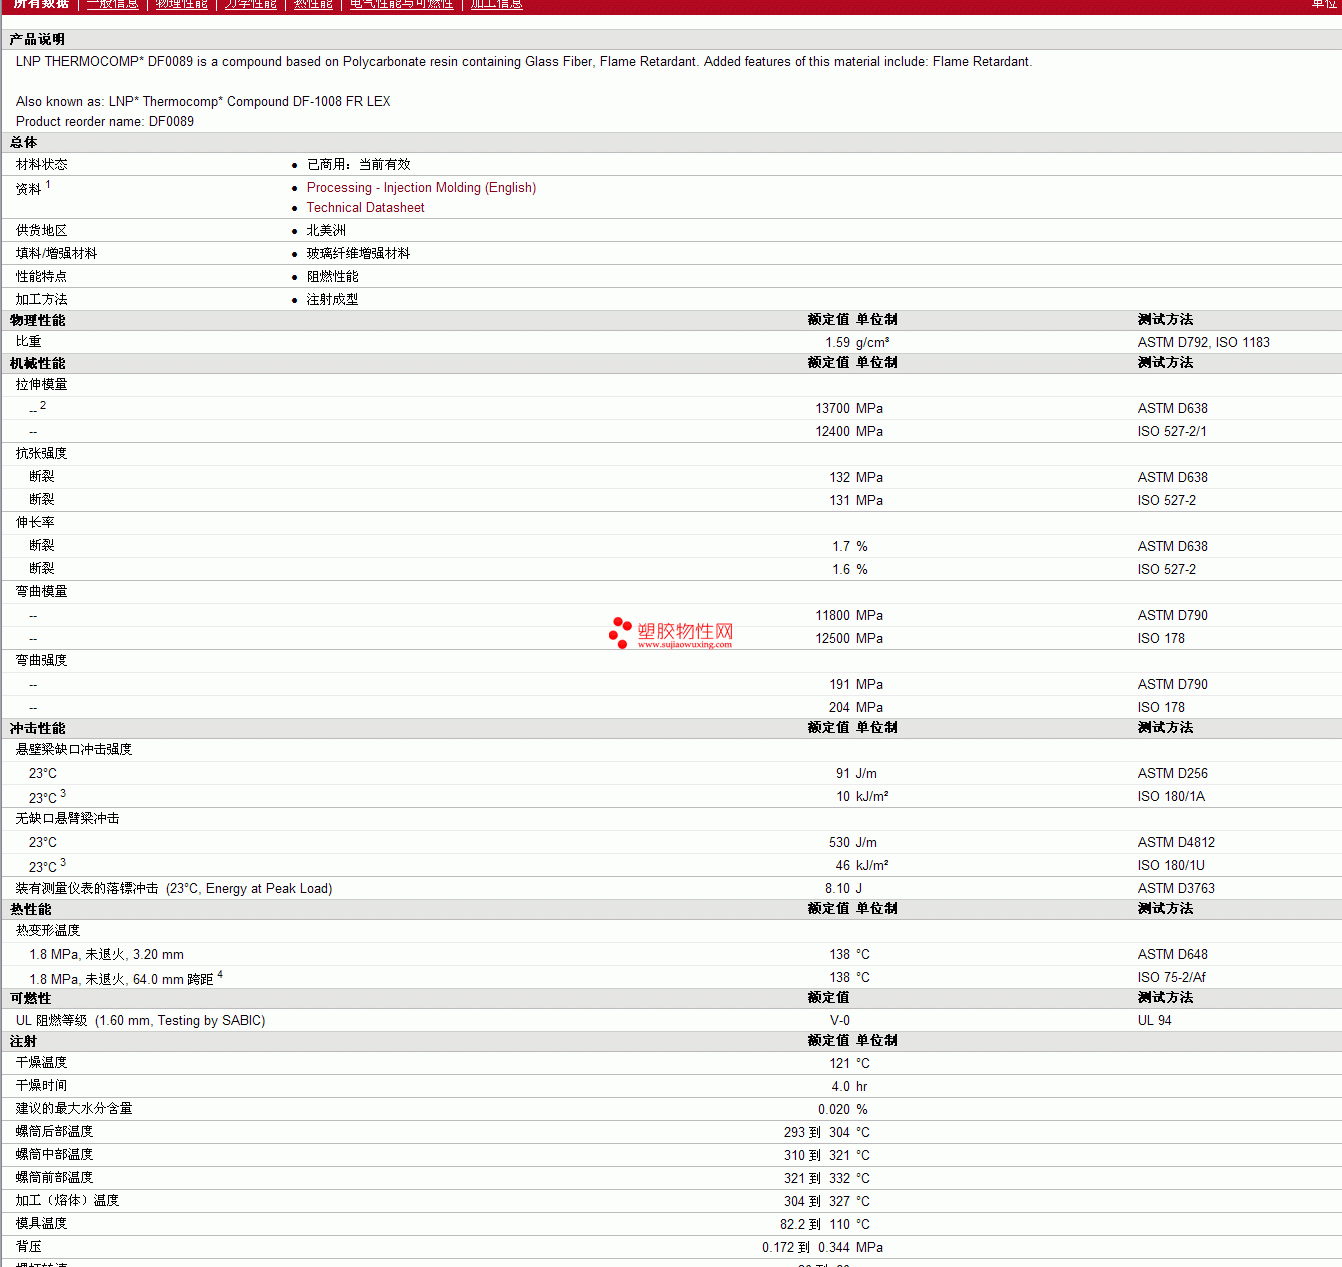
Task: Click the 'ASTM D792, ISO 1183' test method
Action: [1204, 342]
